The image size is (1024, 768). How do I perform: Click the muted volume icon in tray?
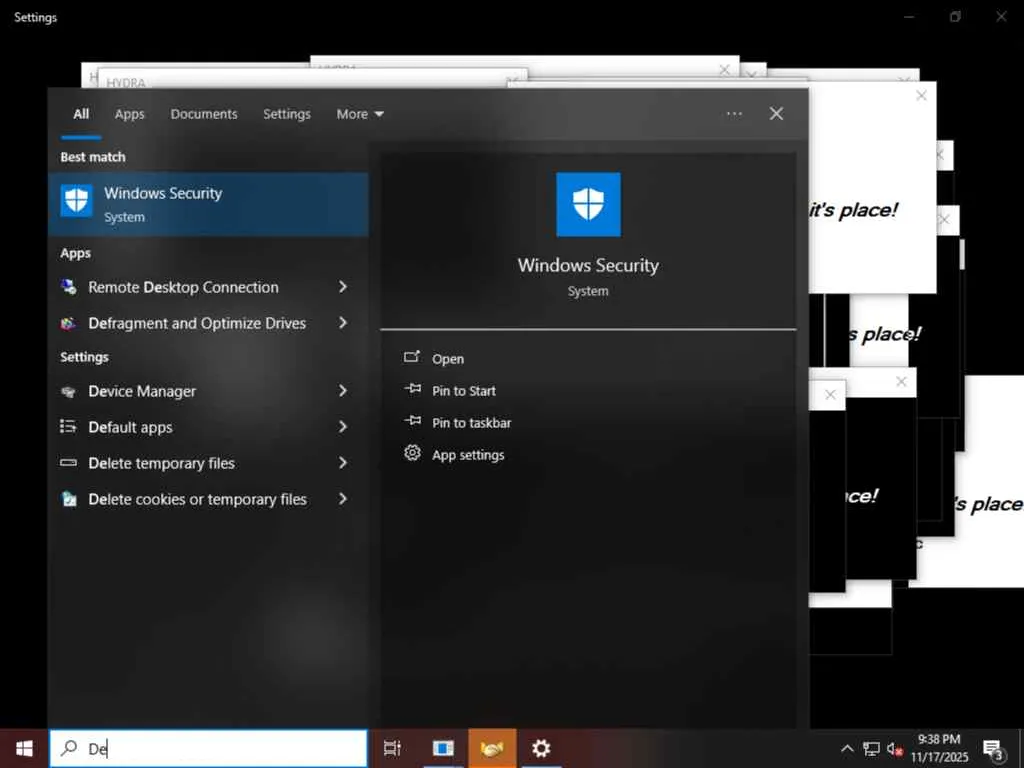click(x=895, y=748)
